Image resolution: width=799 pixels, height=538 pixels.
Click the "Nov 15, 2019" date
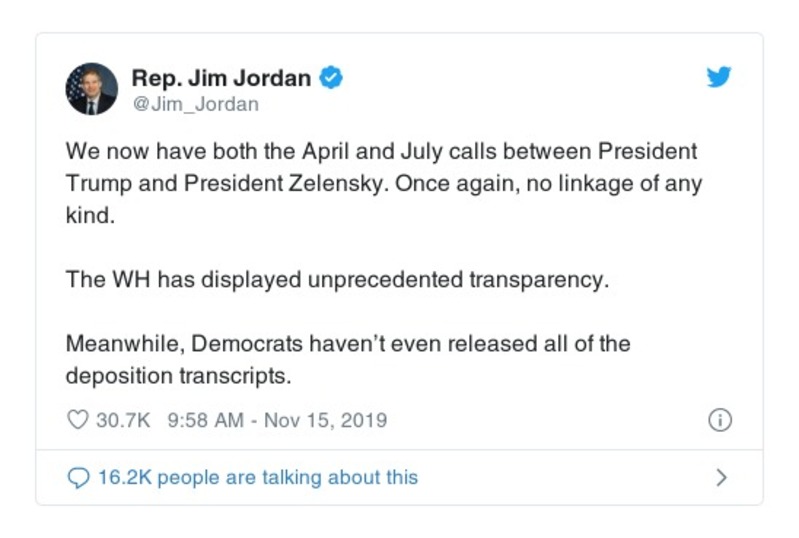324,420
